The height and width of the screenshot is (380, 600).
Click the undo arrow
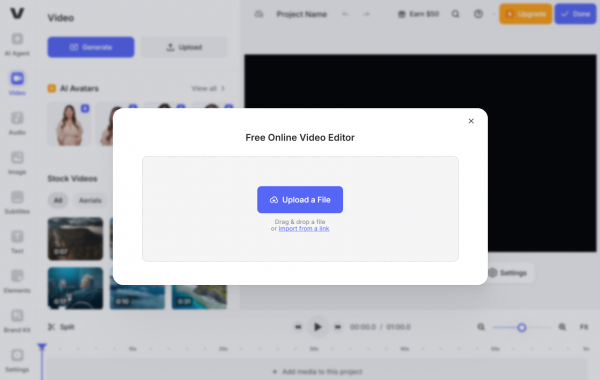click(345, 14)
